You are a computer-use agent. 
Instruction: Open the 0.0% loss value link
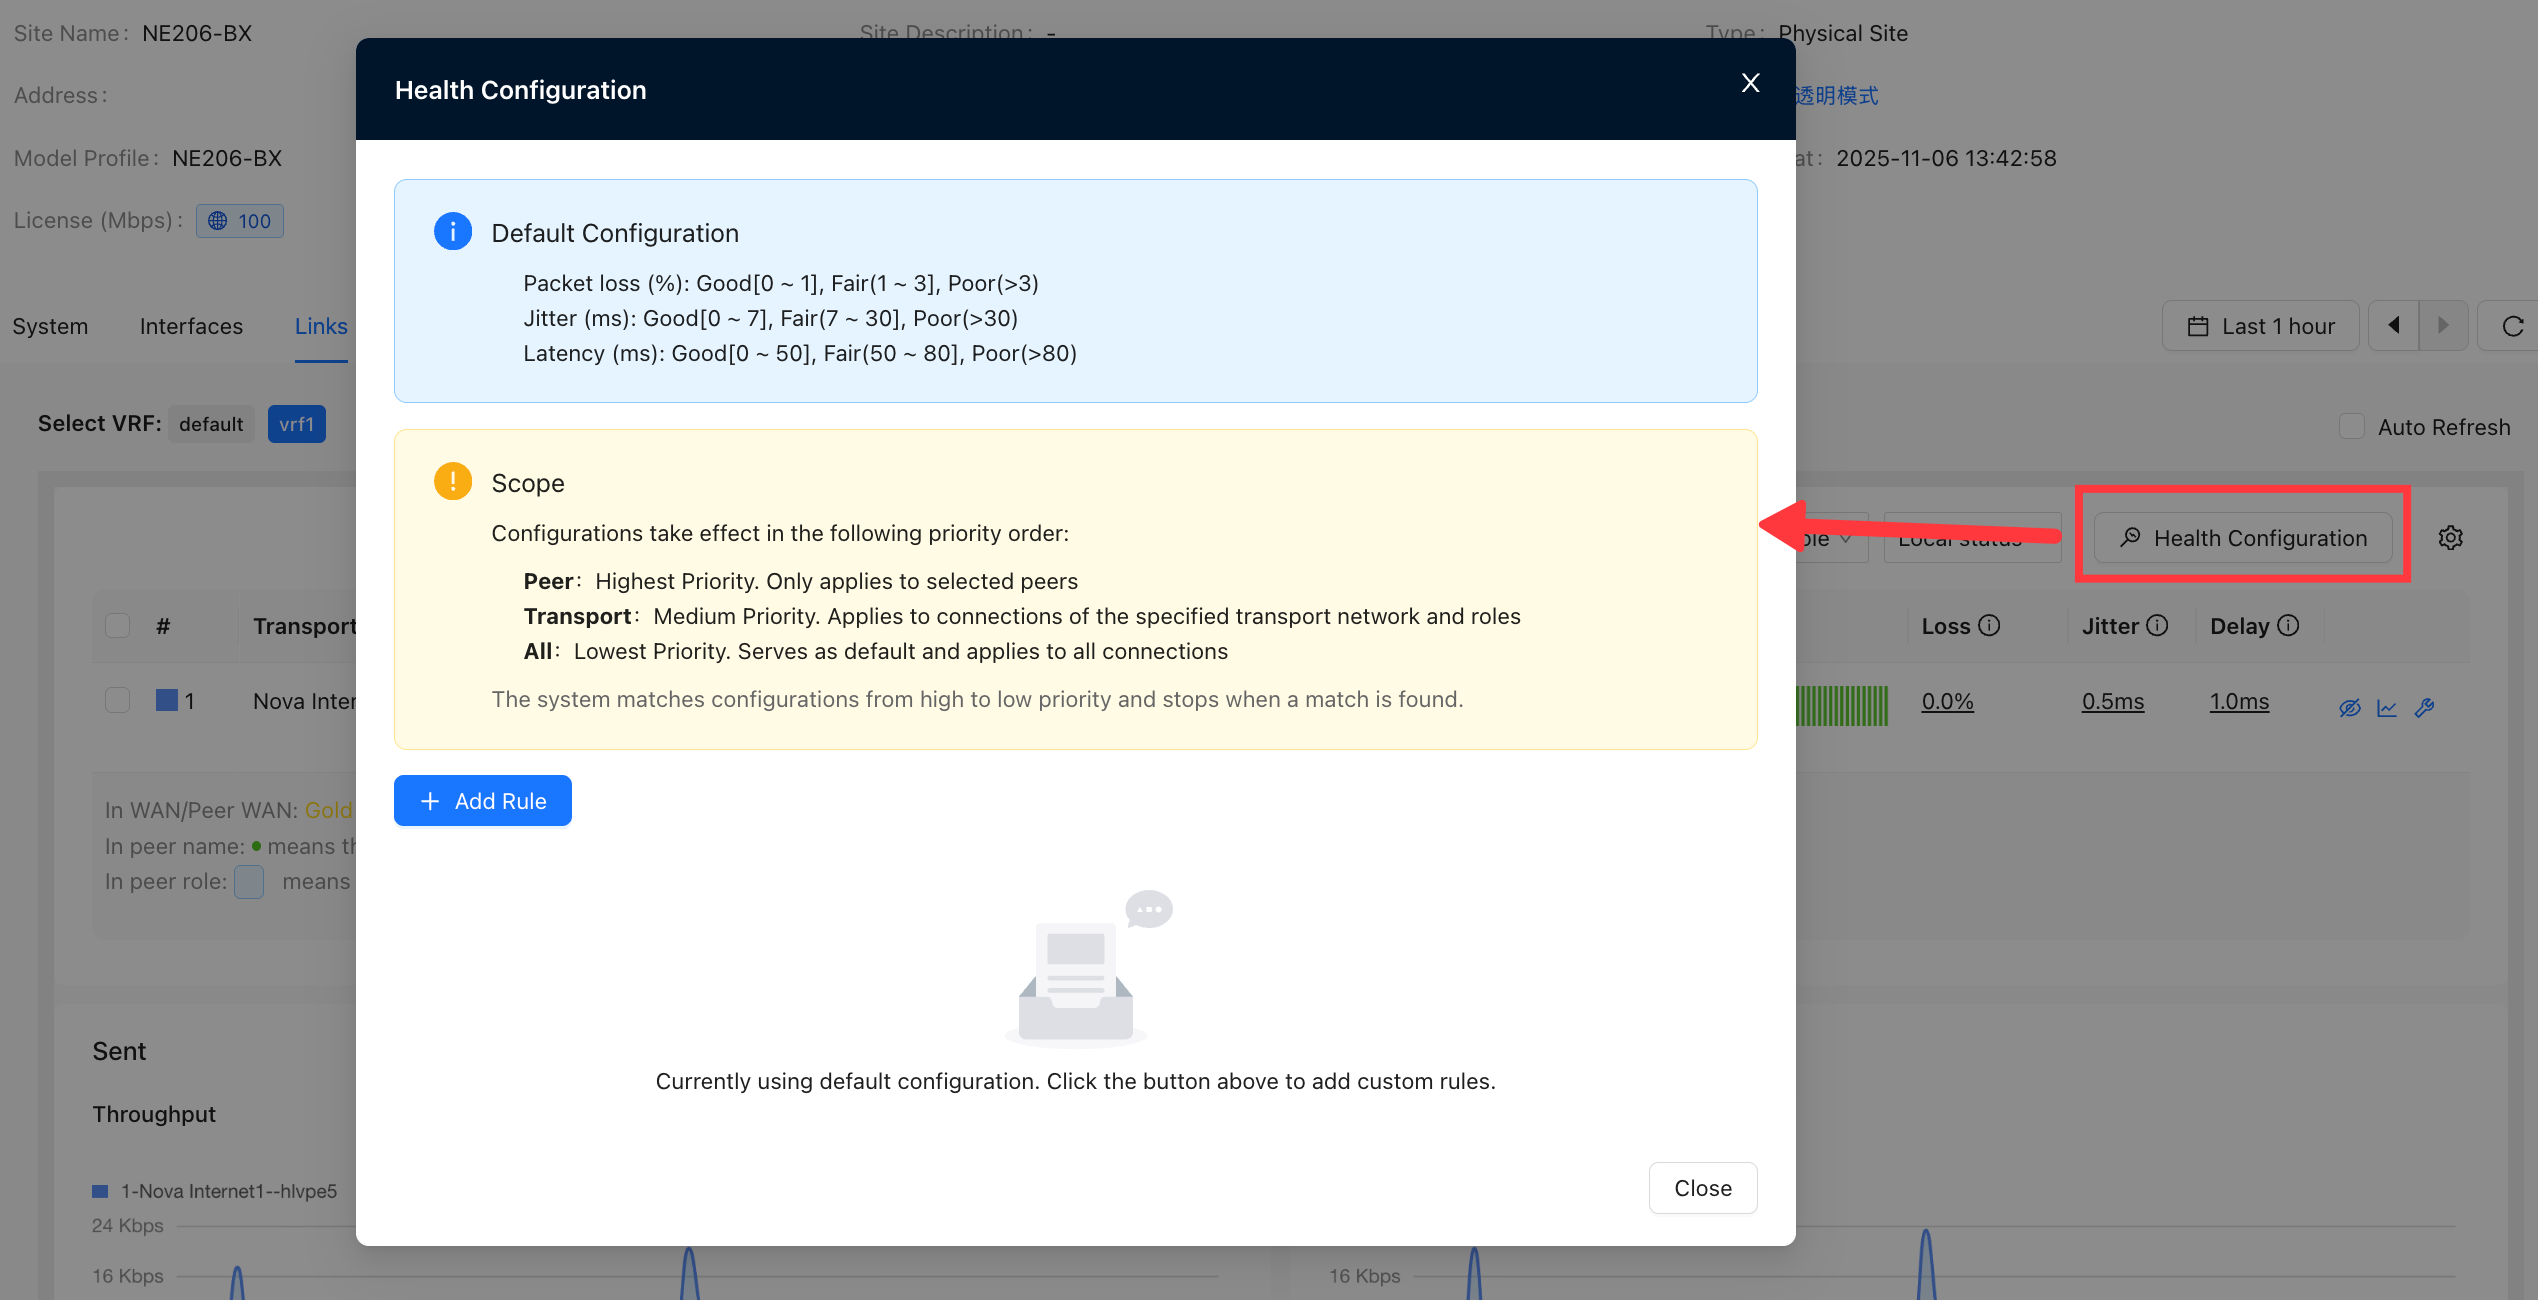(1947, 701)
